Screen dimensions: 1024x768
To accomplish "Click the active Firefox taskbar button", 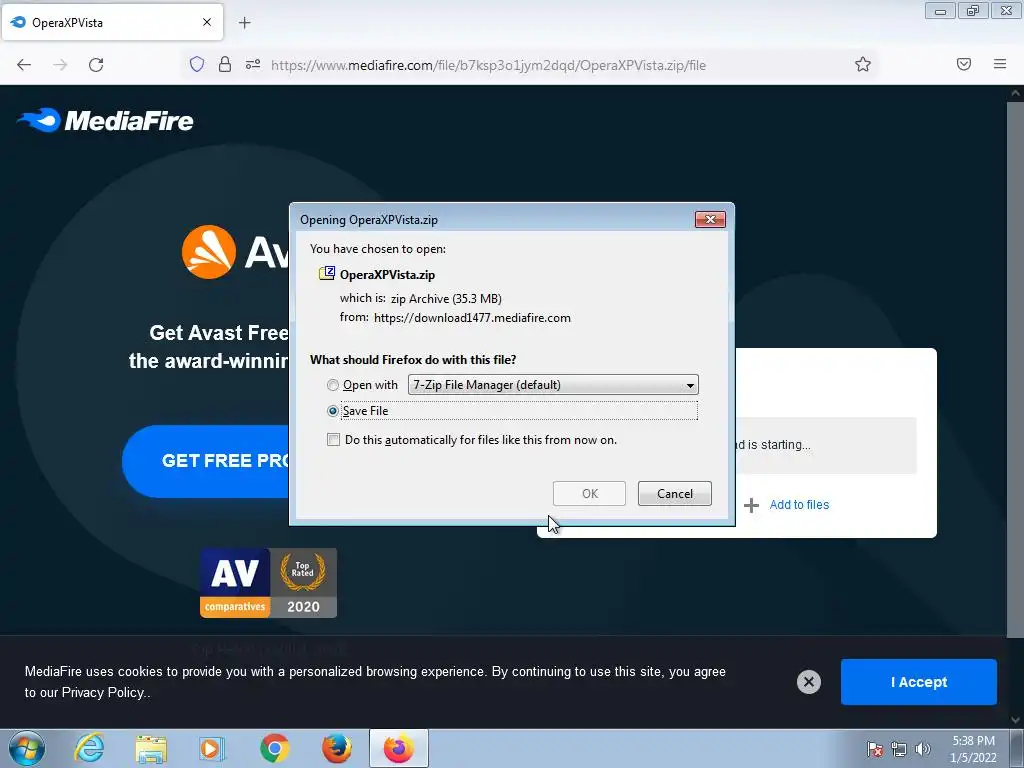I will (399, 748).
